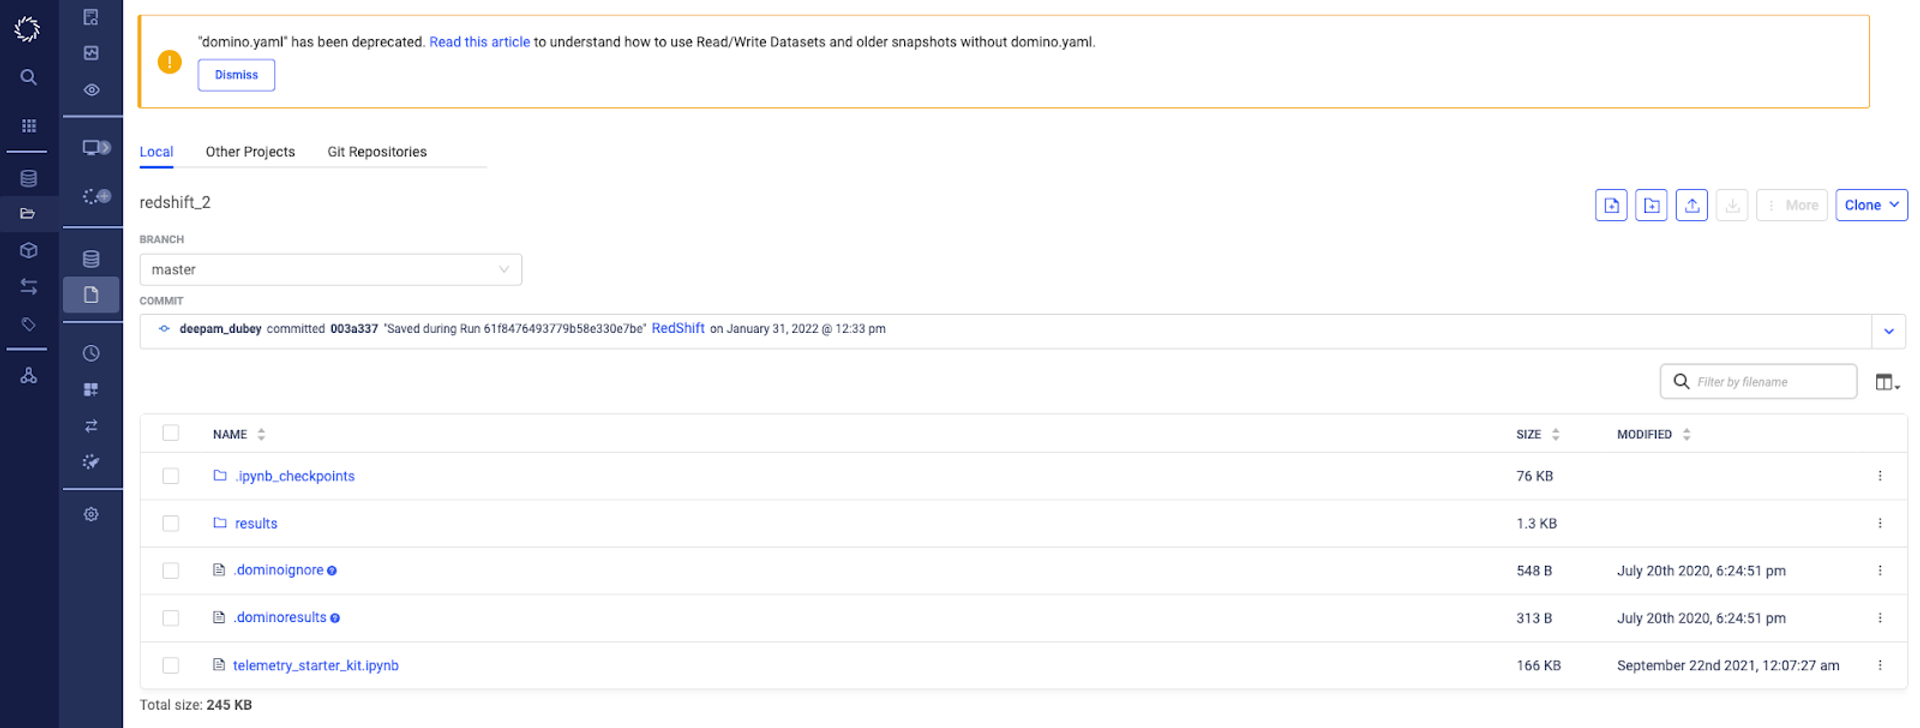Open the master branch dropdown
Screen dimensions: 1920x728
coord(330,269)
